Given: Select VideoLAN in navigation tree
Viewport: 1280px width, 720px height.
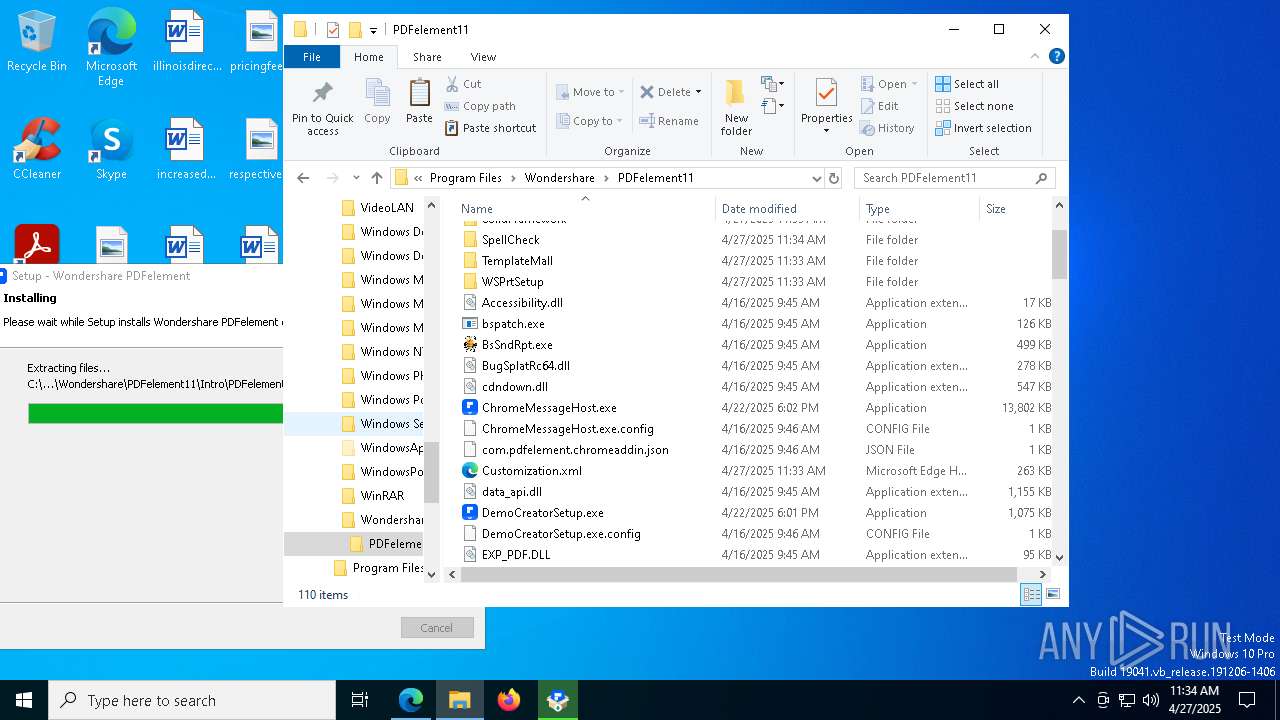Looking at the screenshot, I should click(386, 208).
